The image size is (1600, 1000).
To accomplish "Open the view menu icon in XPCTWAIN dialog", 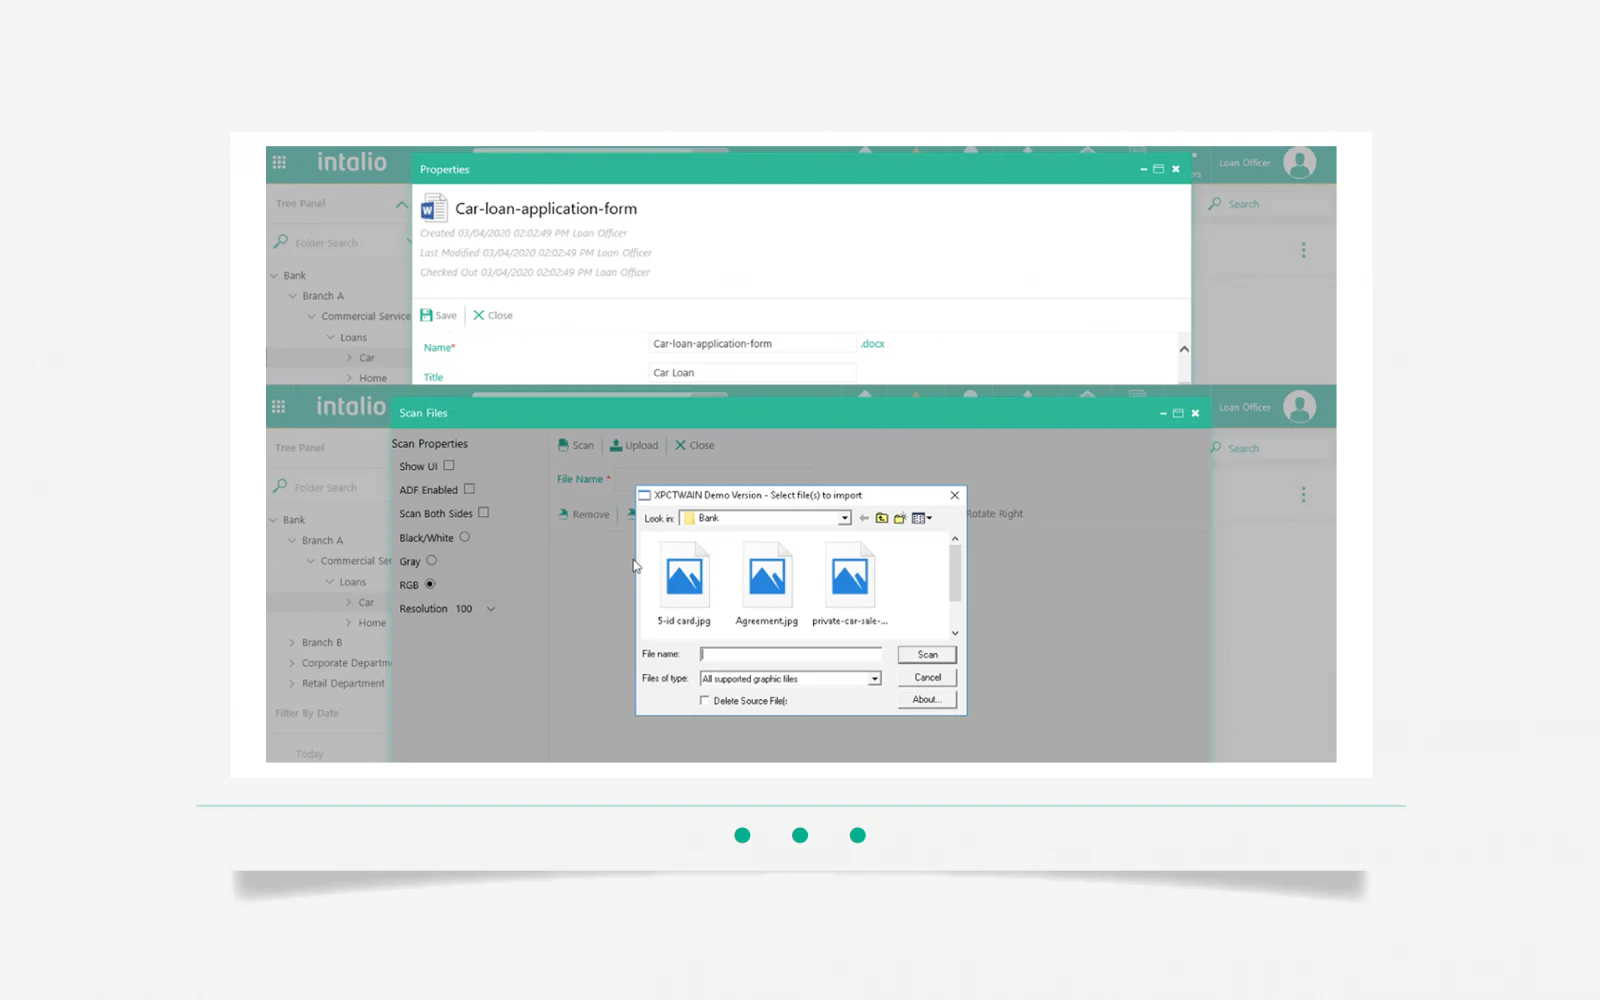I will 921,518.
